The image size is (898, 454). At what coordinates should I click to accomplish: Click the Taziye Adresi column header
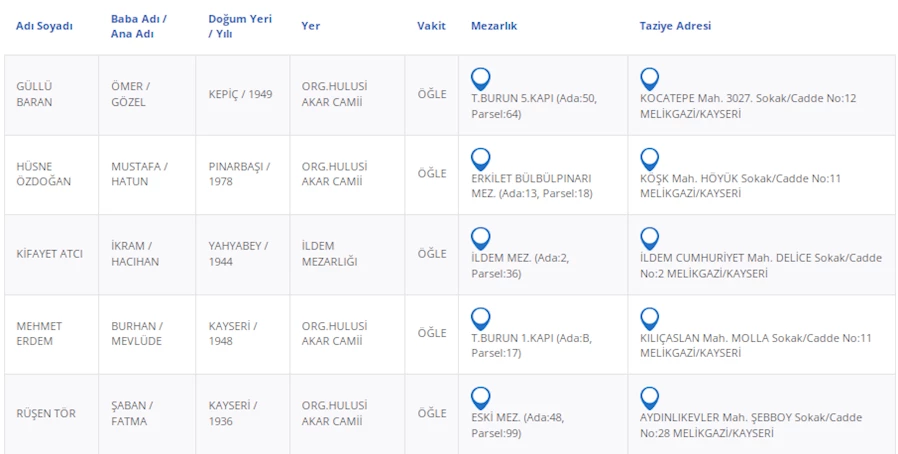click(675, 26)
